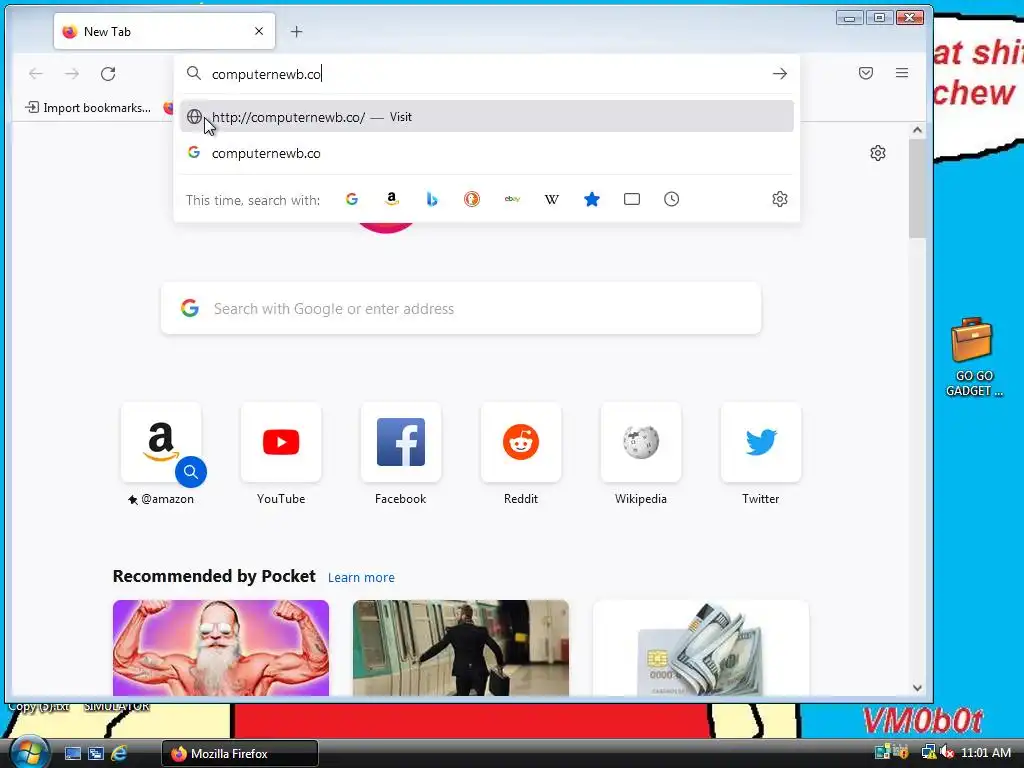Open search settings gear in dropdown

pyautogui.click(x=780, y=199)
